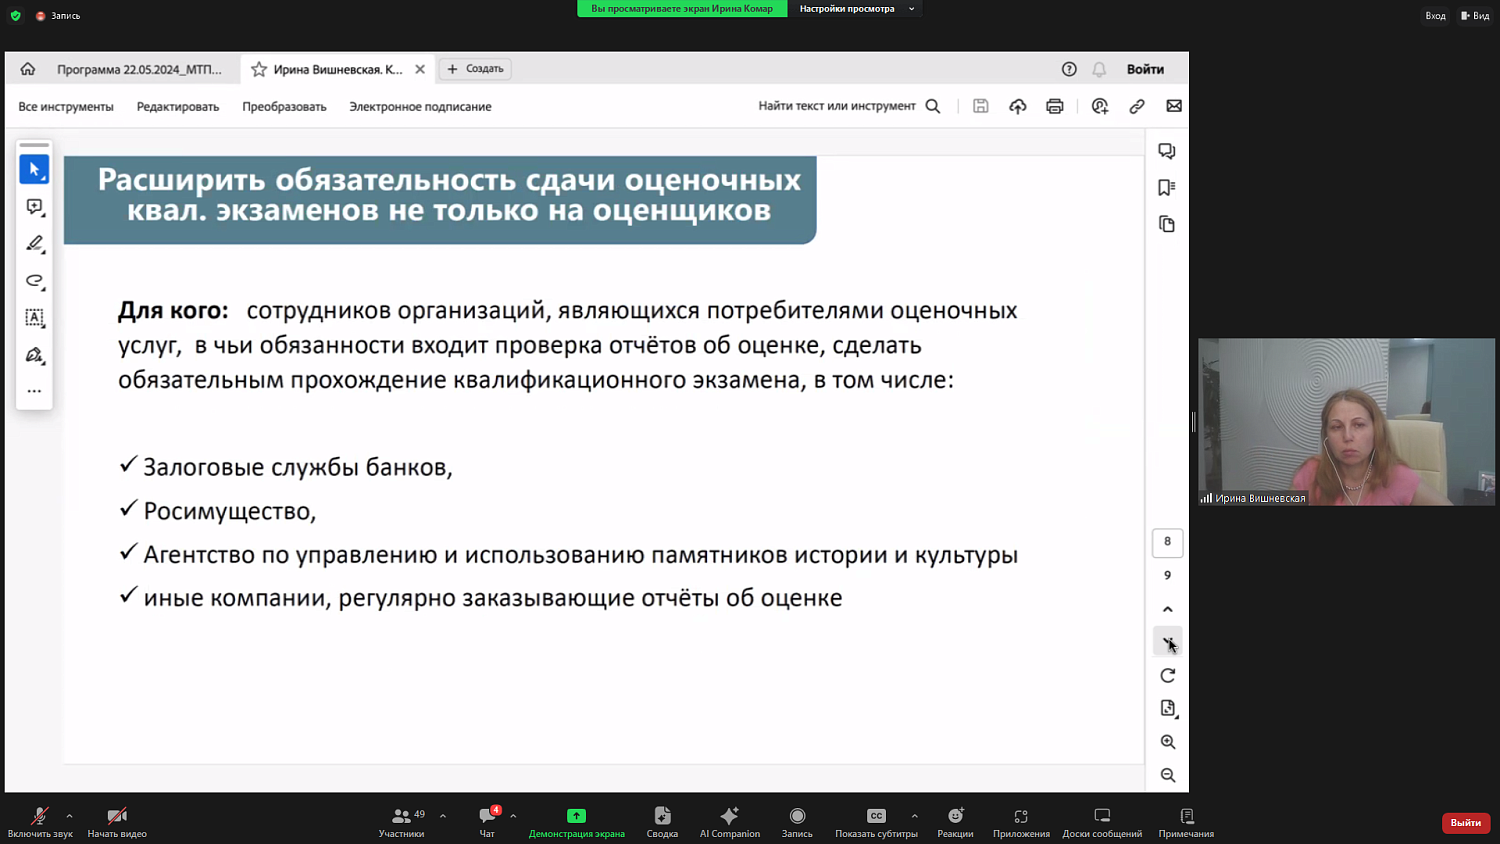The height and width of the screenshot is (844, 1500).
Task: Select the Add sticky note comment tool
Action: coord(34,207)
